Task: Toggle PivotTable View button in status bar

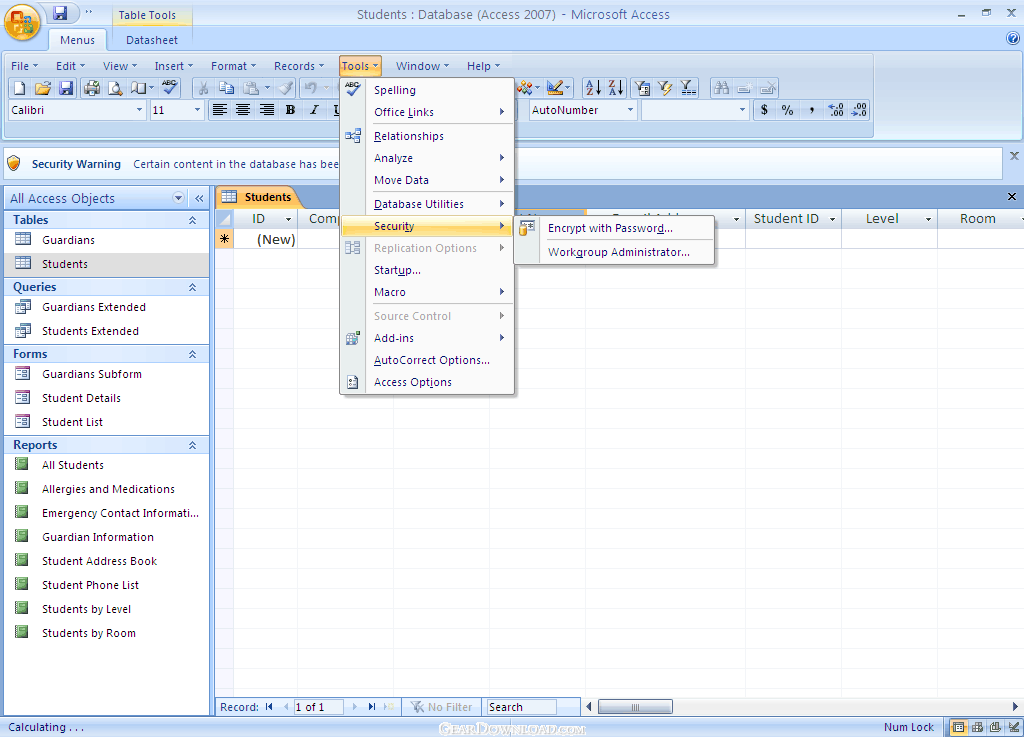Action: pos(977,727)
